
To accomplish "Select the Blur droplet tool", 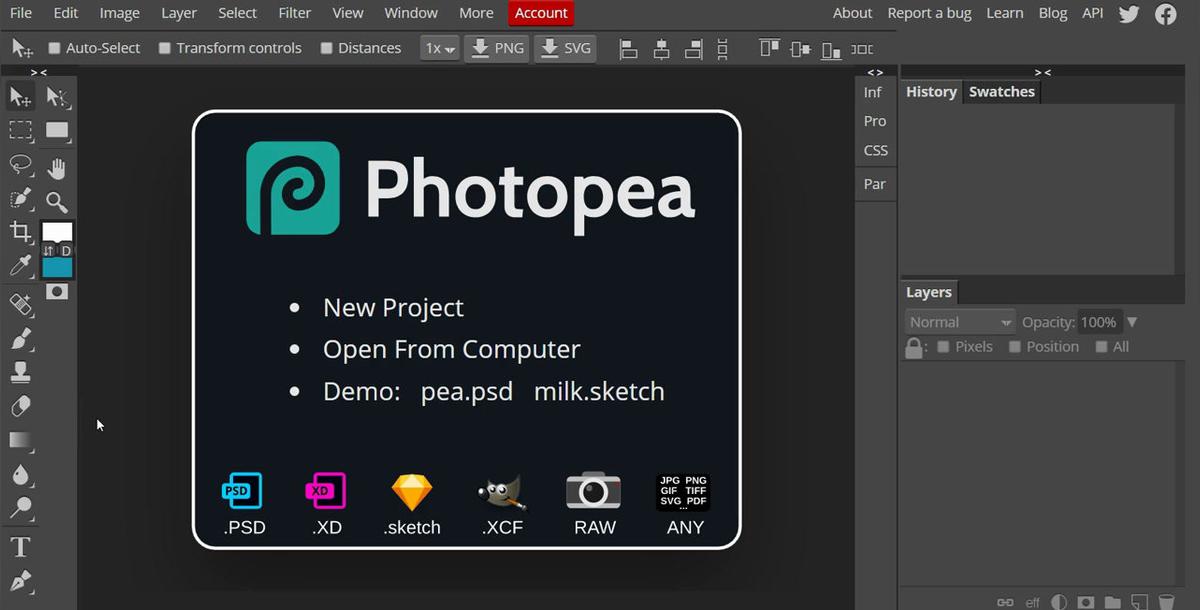I will 20,474.
